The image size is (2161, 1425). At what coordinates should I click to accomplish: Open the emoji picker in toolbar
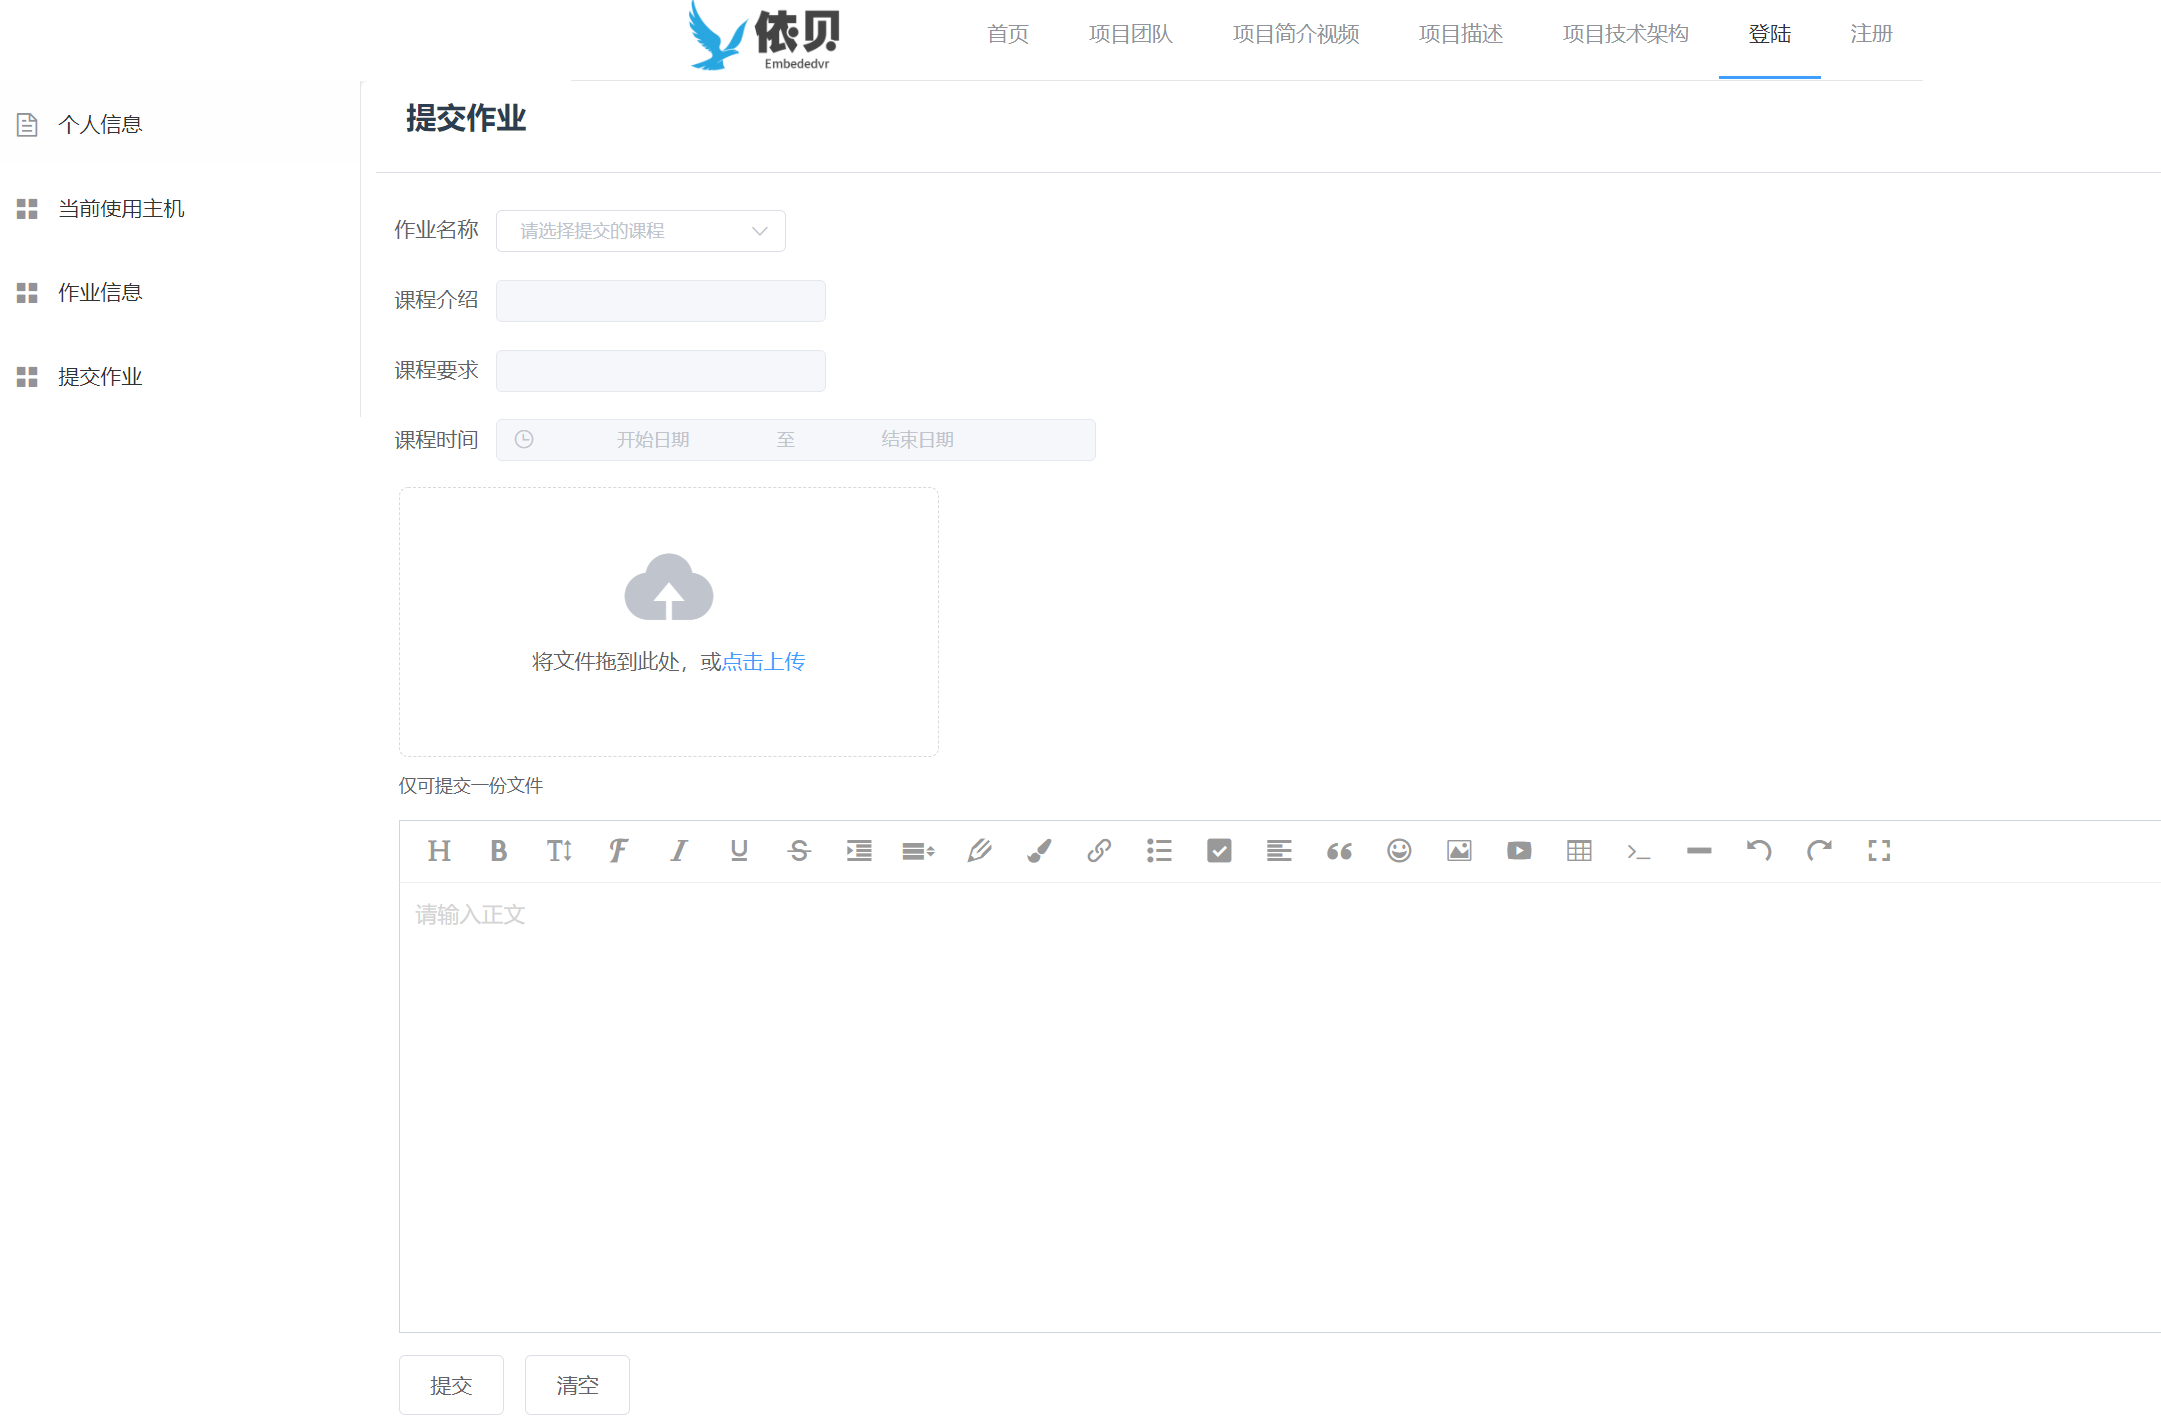click(1399, 851)
